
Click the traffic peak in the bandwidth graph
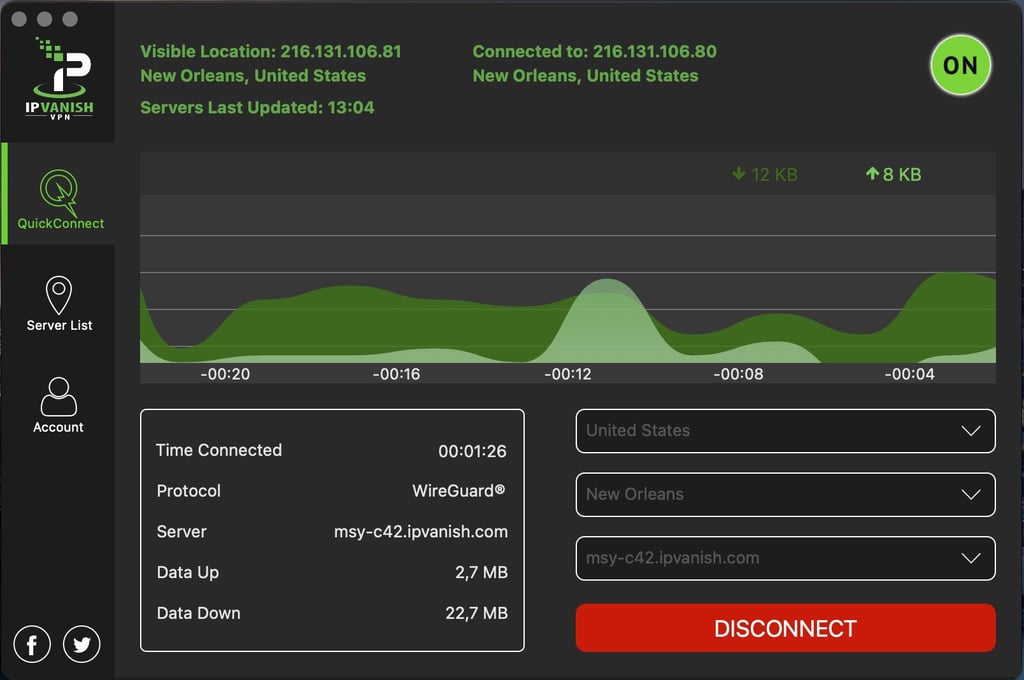click(x=607, y=320)
